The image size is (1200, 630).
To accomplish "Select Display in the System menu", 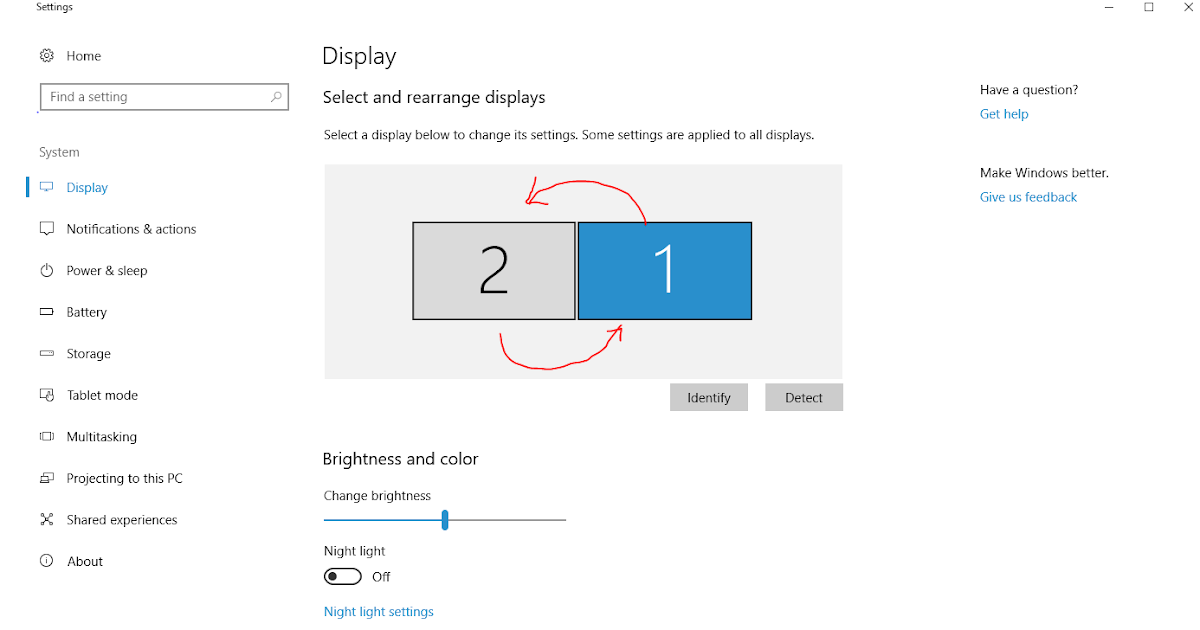I will pyautogui.click(x=87, y=187).
